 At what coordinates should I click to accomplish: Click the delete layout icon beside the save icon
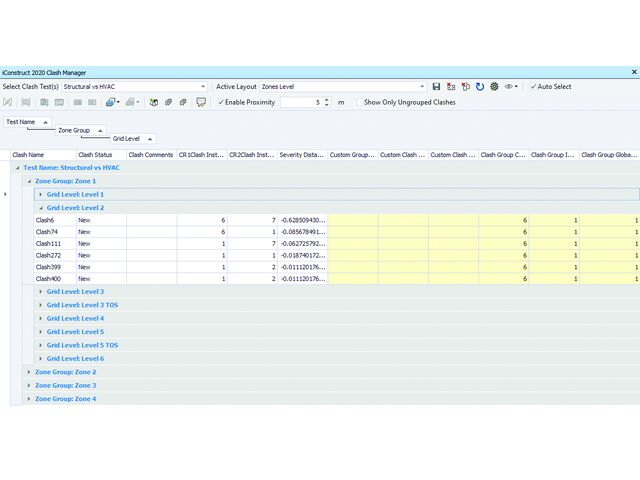451,87
